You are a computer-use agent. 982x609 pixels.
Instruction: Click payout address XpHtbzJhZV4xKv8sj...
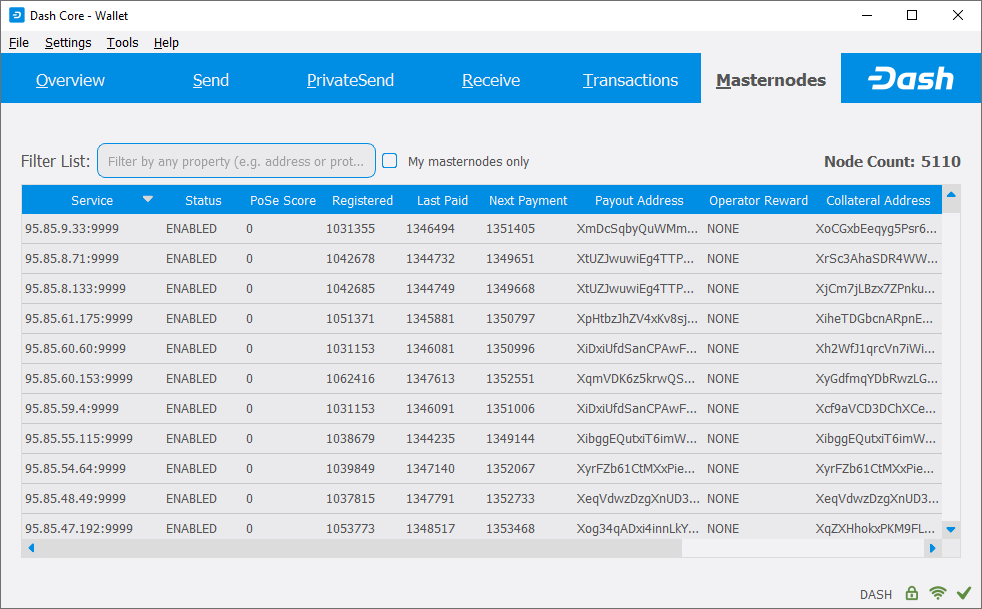tap(637, 319)
